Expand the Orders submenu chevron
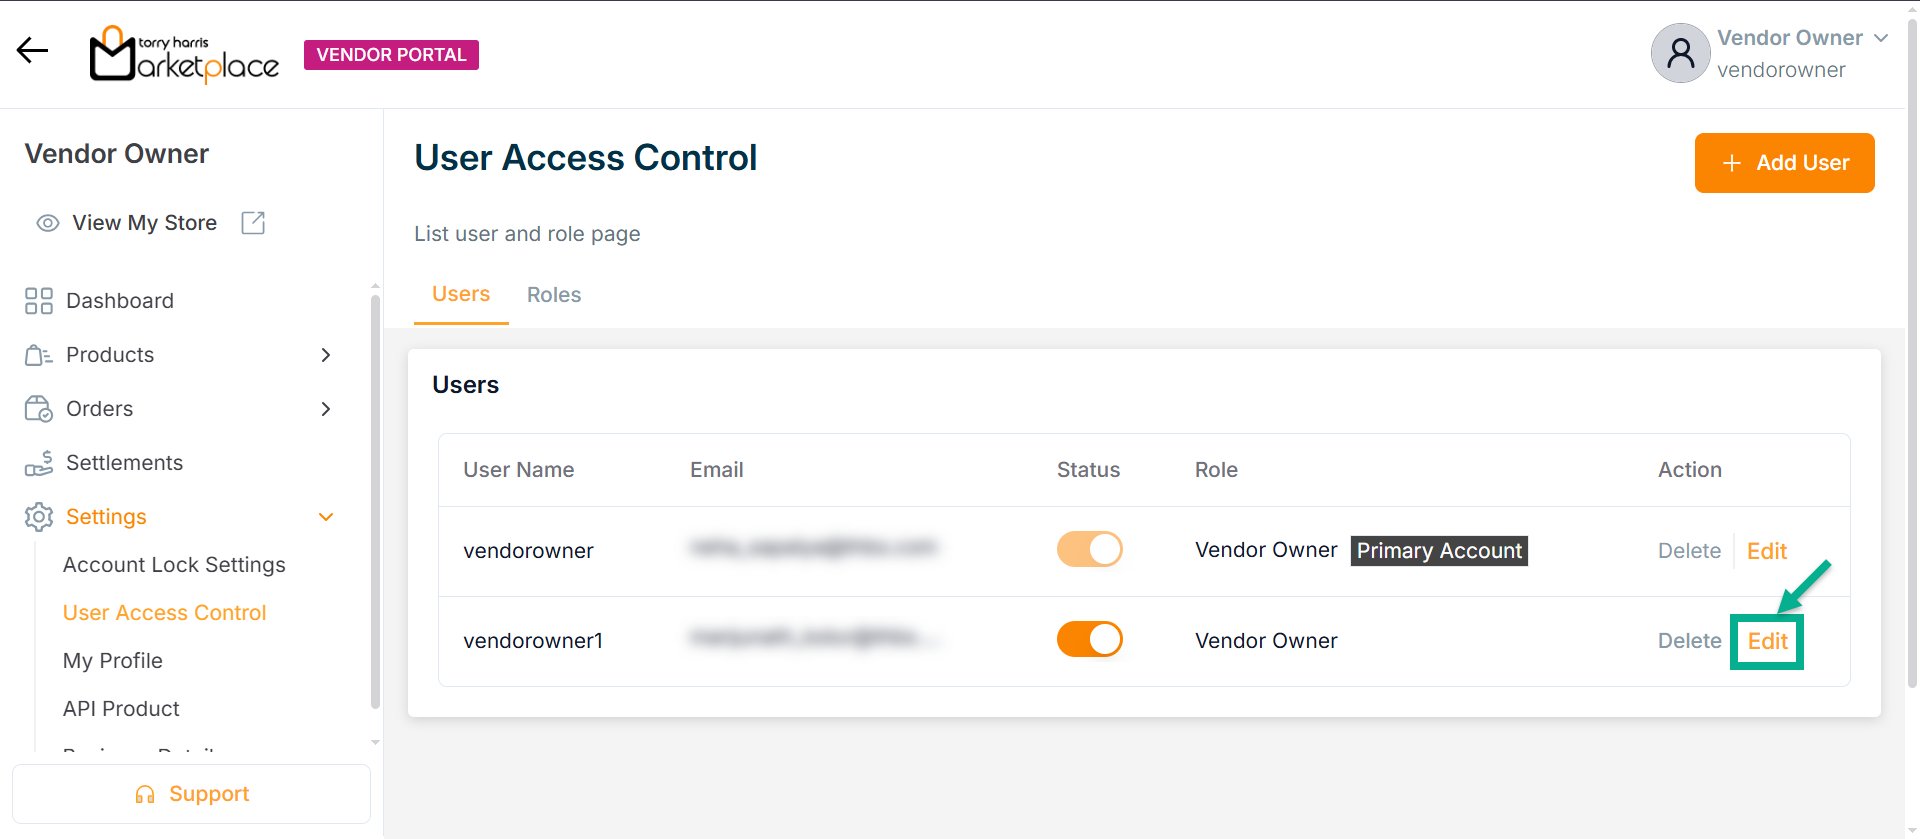This screenshot has width=1920, height=839. pos(325,409)
